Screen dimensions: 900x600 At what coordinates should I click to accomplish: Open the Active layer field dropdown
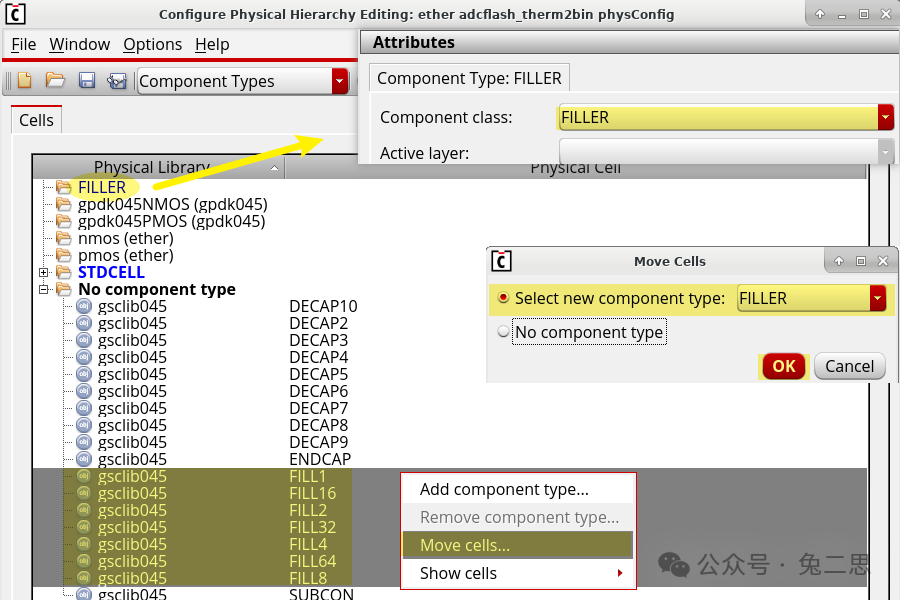[886, 152]
